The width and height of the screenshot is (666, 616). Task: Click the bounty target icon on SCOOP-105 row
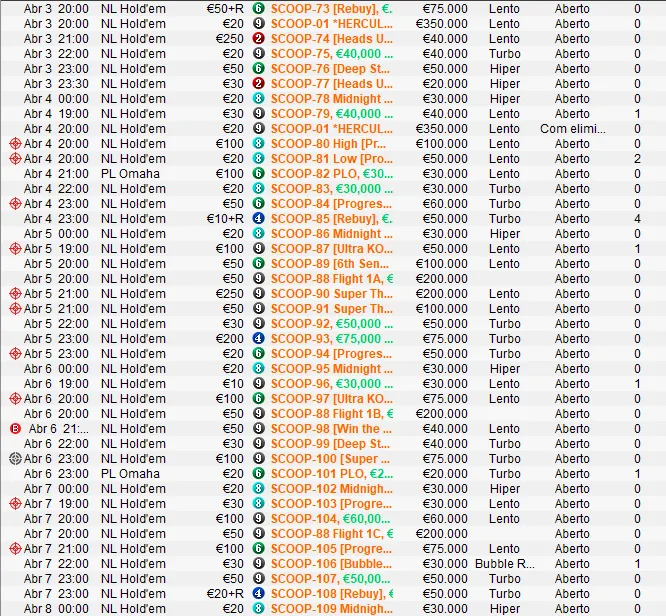15,549
